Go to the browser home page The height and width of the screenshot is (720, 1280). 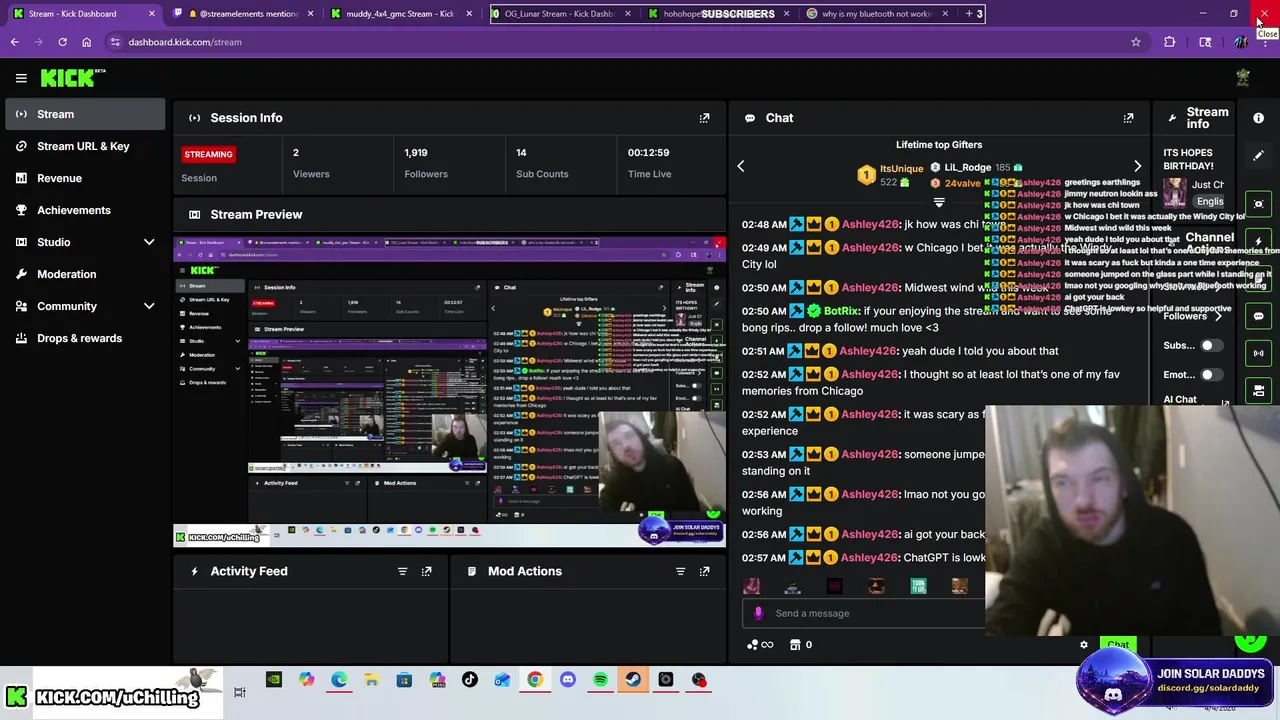coord(86,42)
